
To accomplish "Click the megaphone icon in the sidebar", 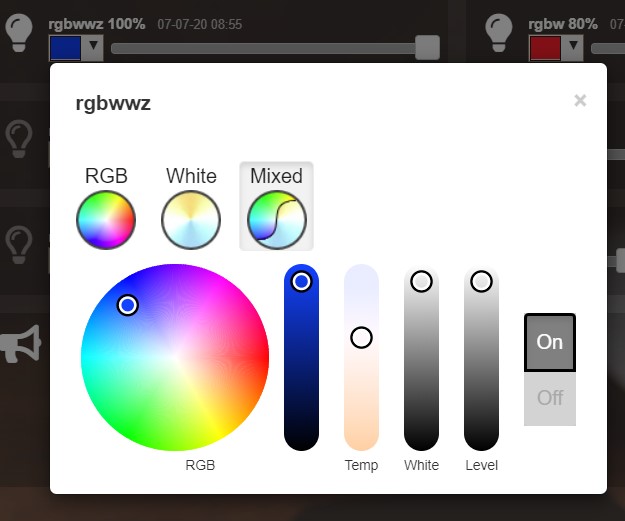I will pos(21,344).
